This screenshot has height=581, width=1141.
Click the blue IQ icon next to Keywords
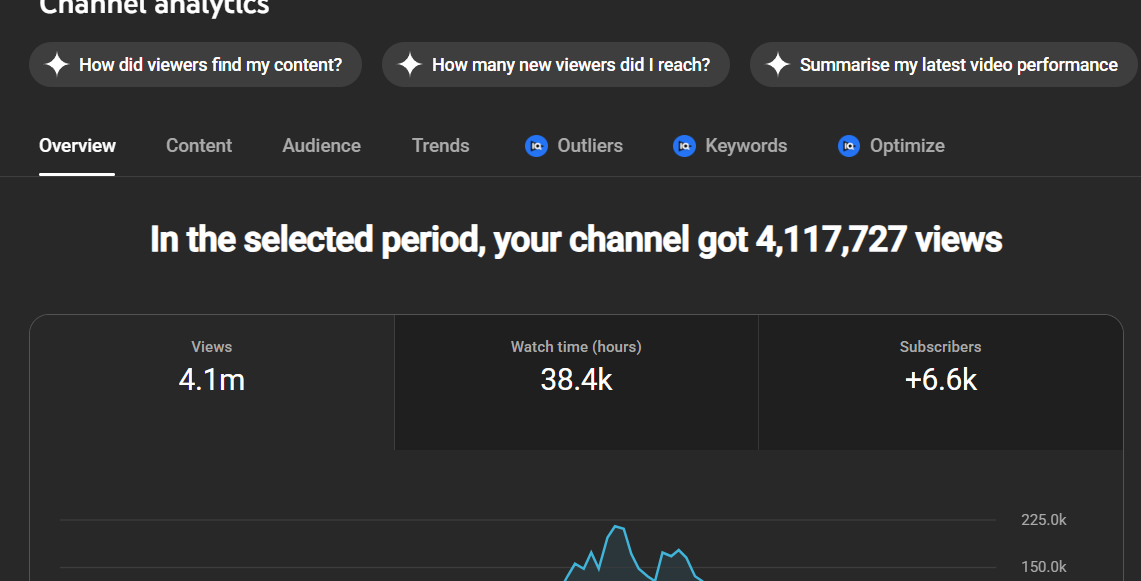click(x=684, y=146)
